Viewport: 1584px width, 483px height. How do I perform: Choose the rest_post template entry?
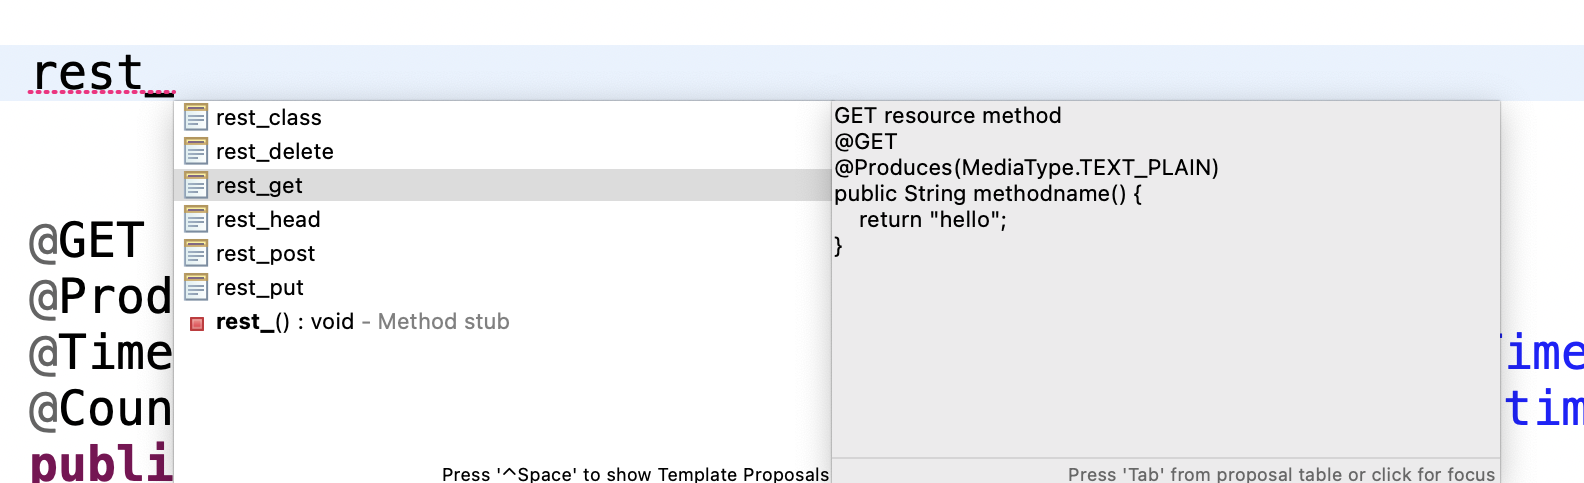click(x=265, y=254)
